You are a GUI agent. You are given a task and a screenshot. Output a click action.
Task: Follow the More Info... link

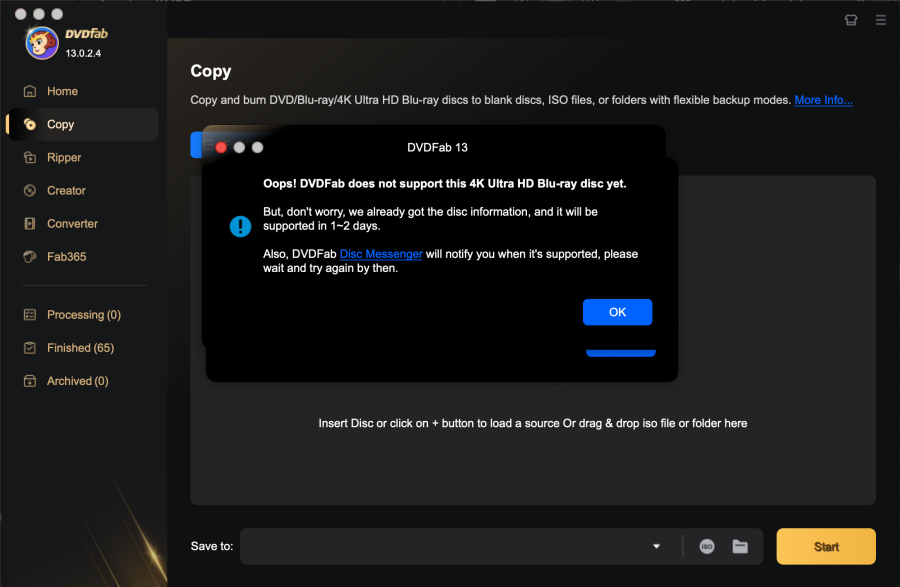823,100
